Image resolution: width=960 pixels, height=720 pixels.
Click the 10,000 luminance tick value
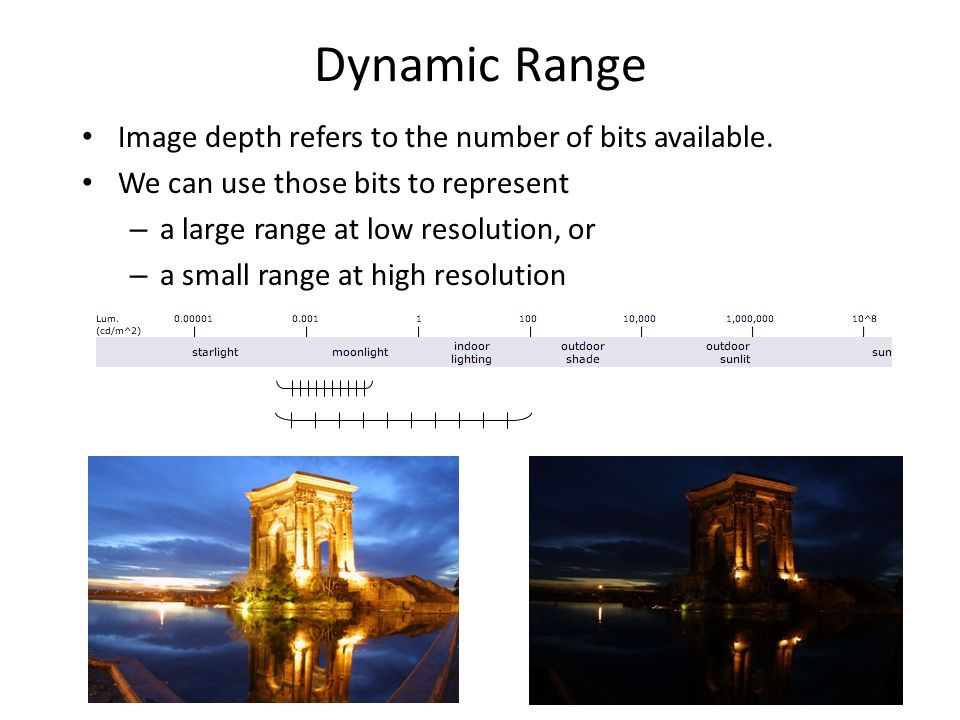(x=639, y=318)
